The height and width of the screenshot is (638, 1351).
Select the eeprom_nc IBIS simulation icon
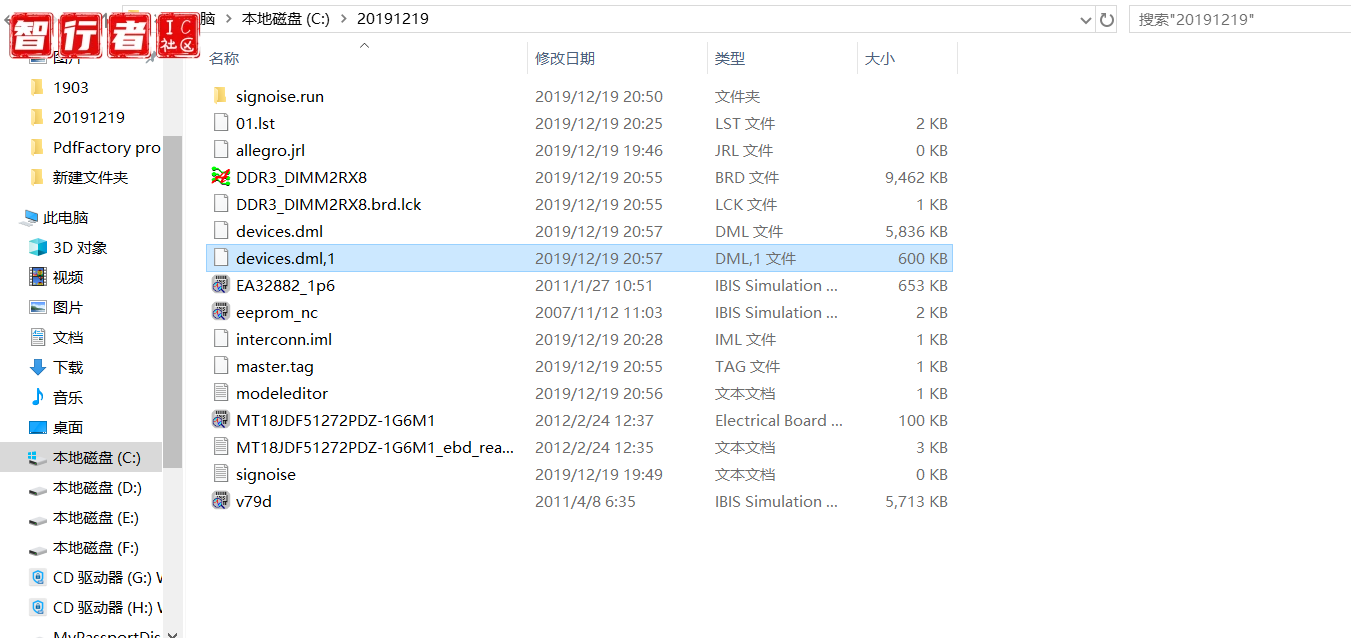pos(221,312)
